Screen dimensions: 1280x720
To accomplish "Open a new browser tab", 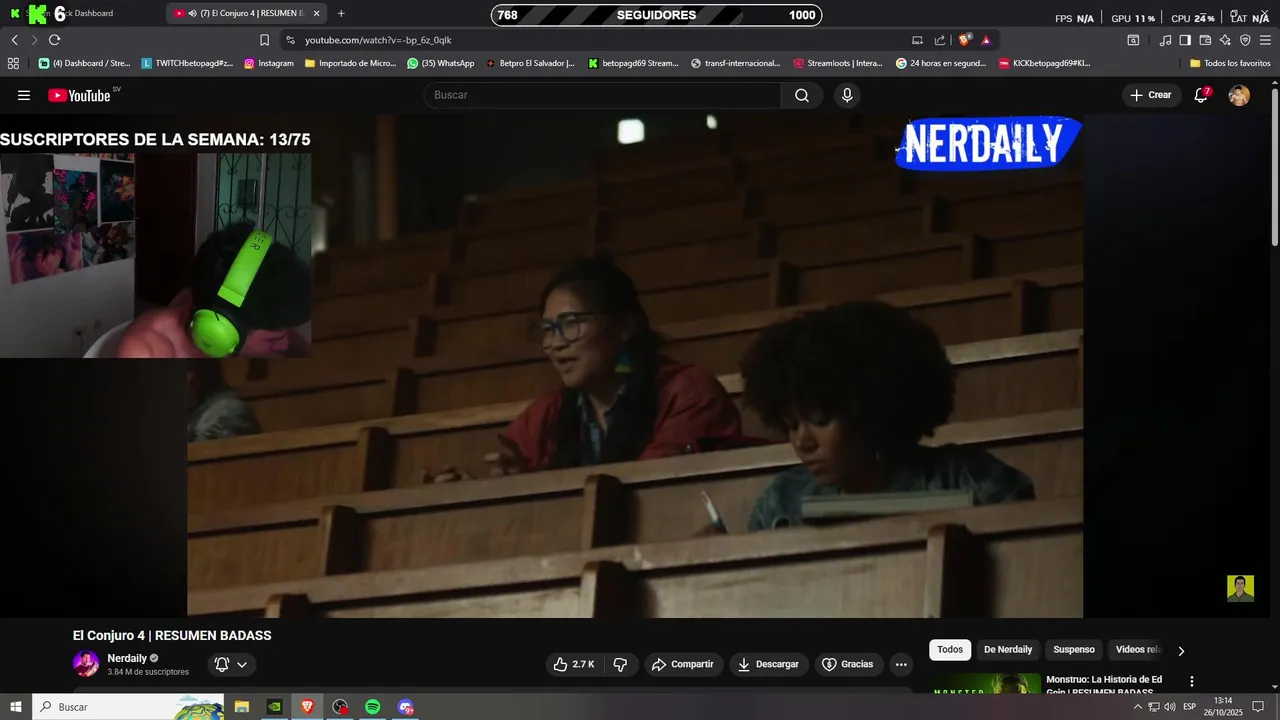I will coord(341,14).
